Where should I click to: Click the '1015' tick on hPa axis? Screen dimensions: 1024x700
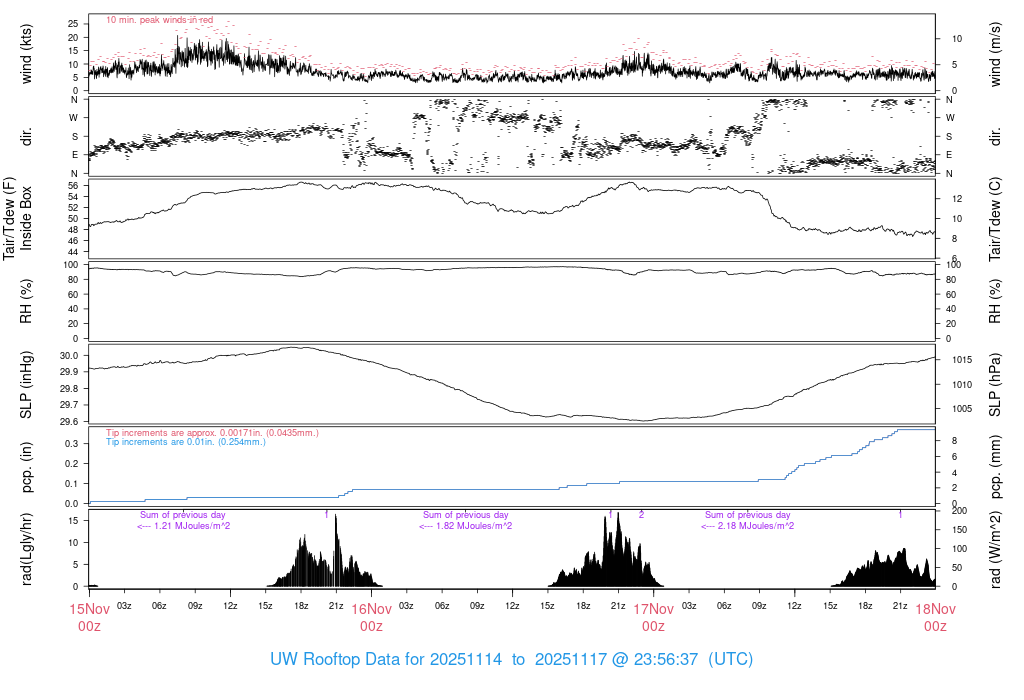coord(961,360)
